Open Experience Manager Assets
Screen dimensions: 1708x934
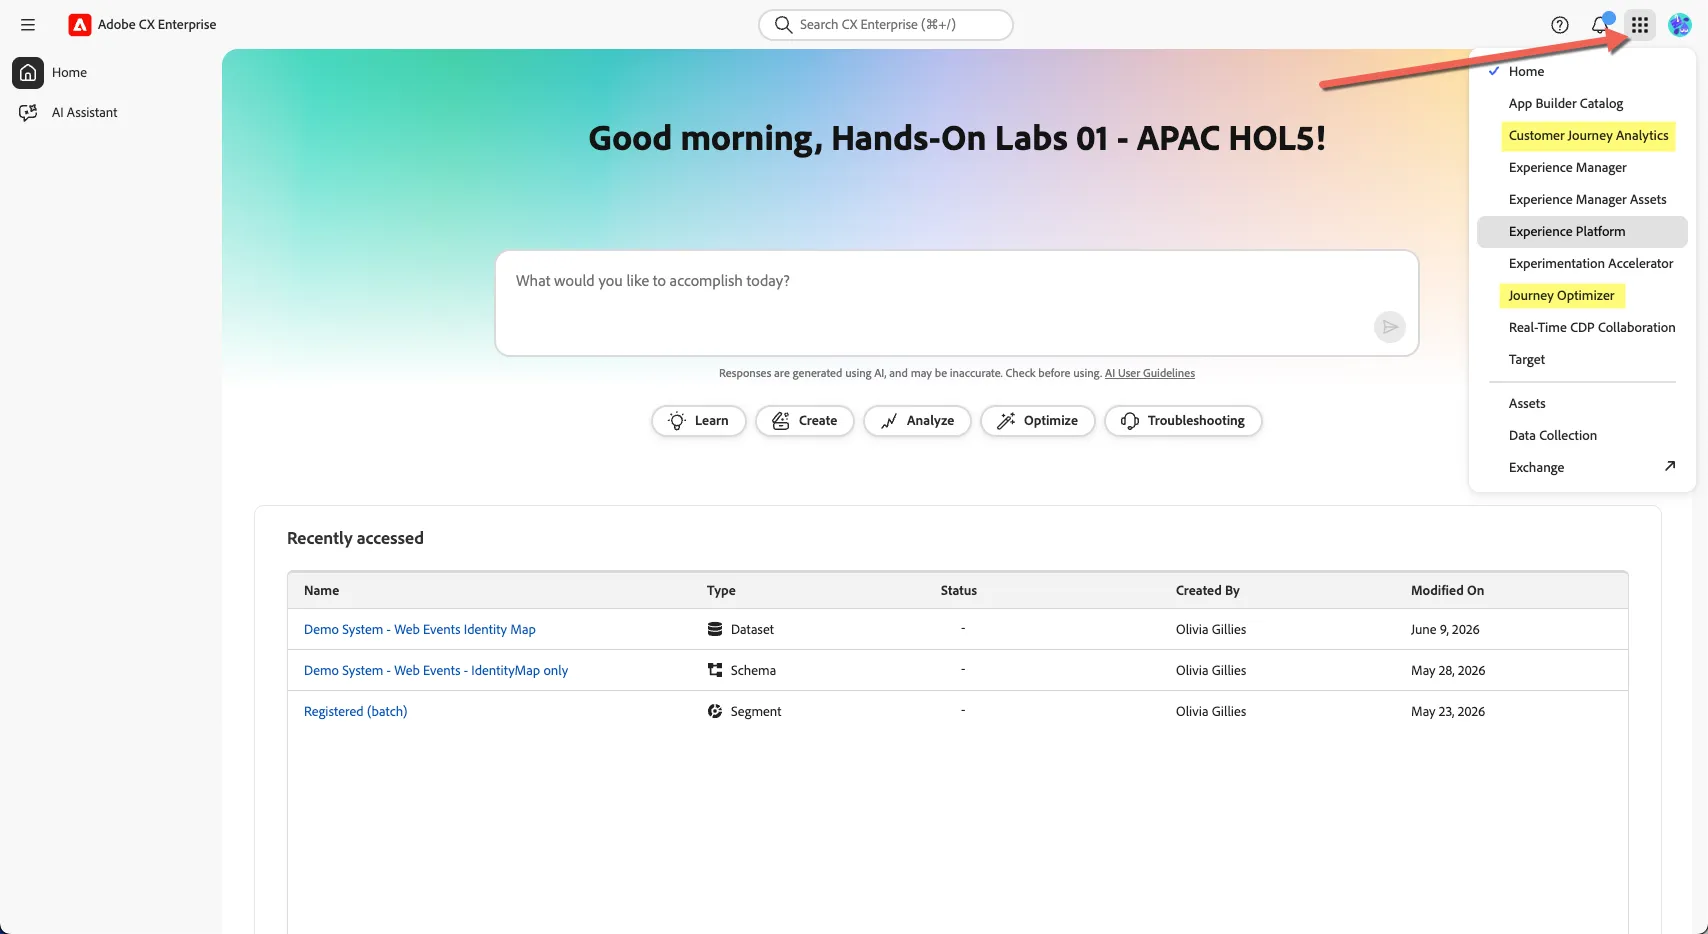[x=1582, y=199]
